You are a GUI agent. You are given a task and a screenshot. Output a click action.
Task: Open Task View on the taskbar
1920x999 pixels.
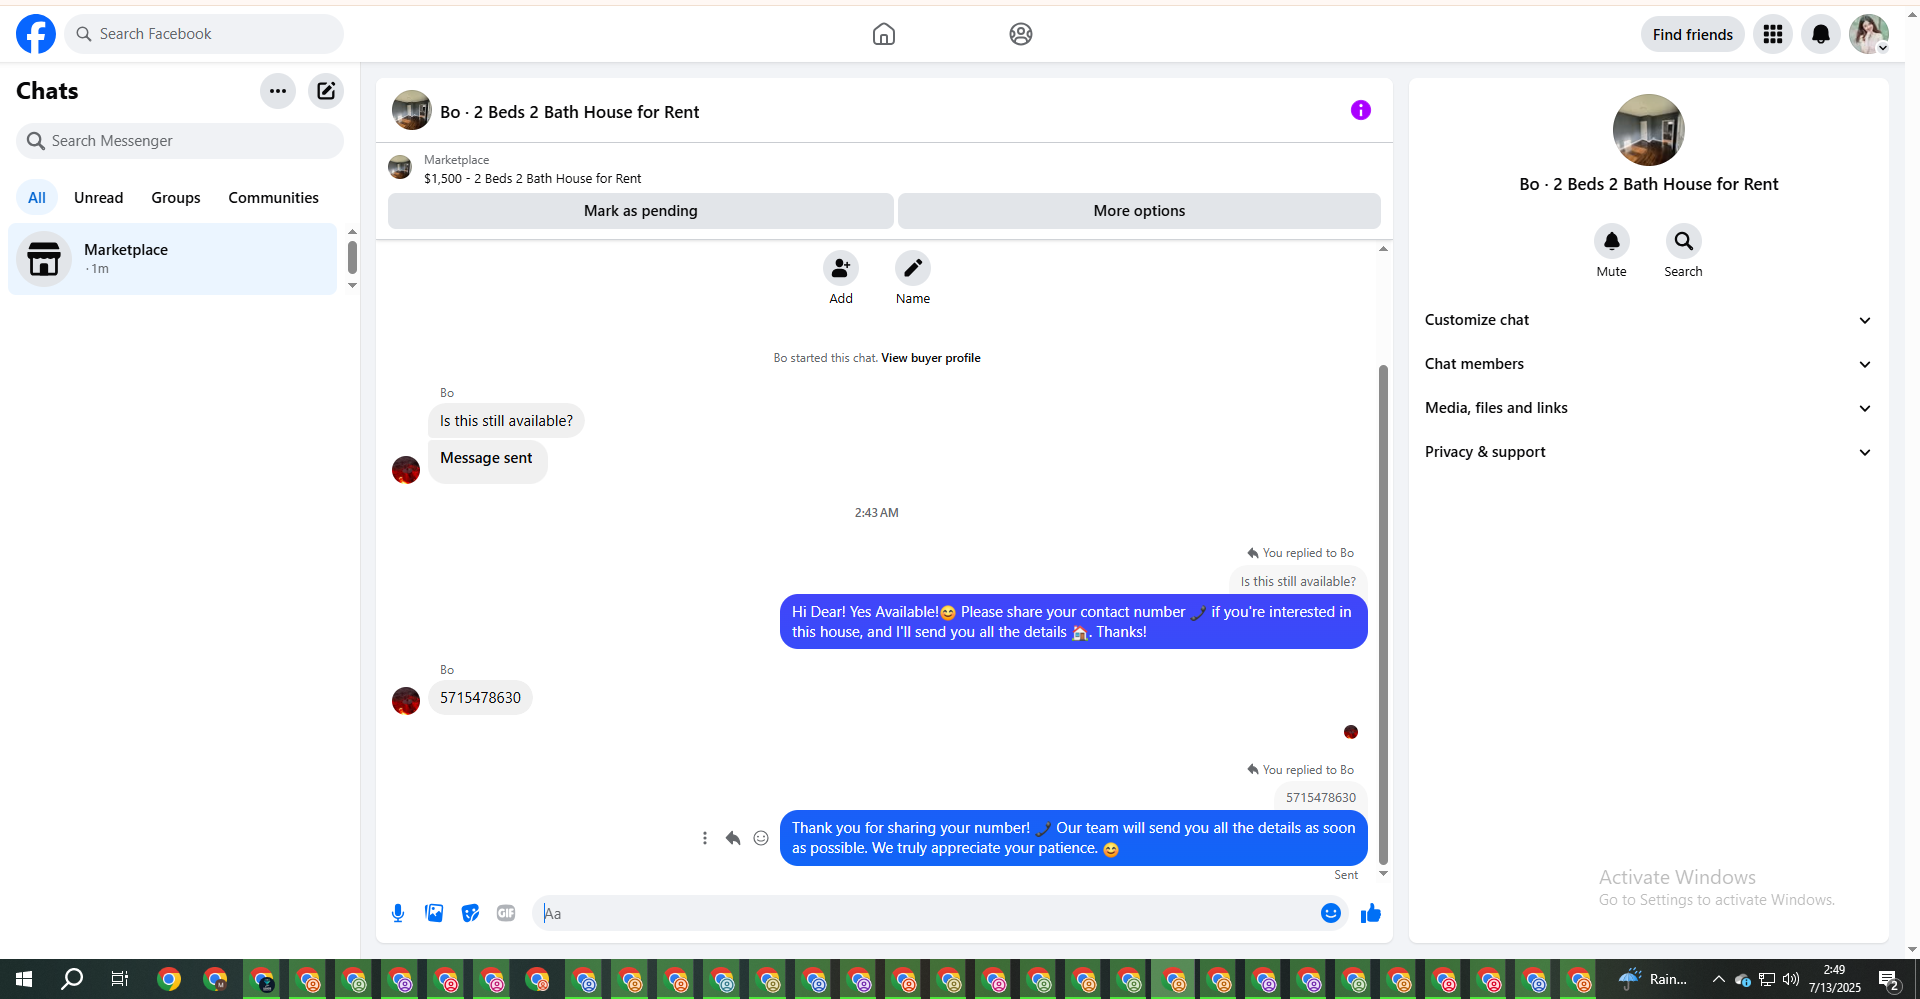[120, 979]
